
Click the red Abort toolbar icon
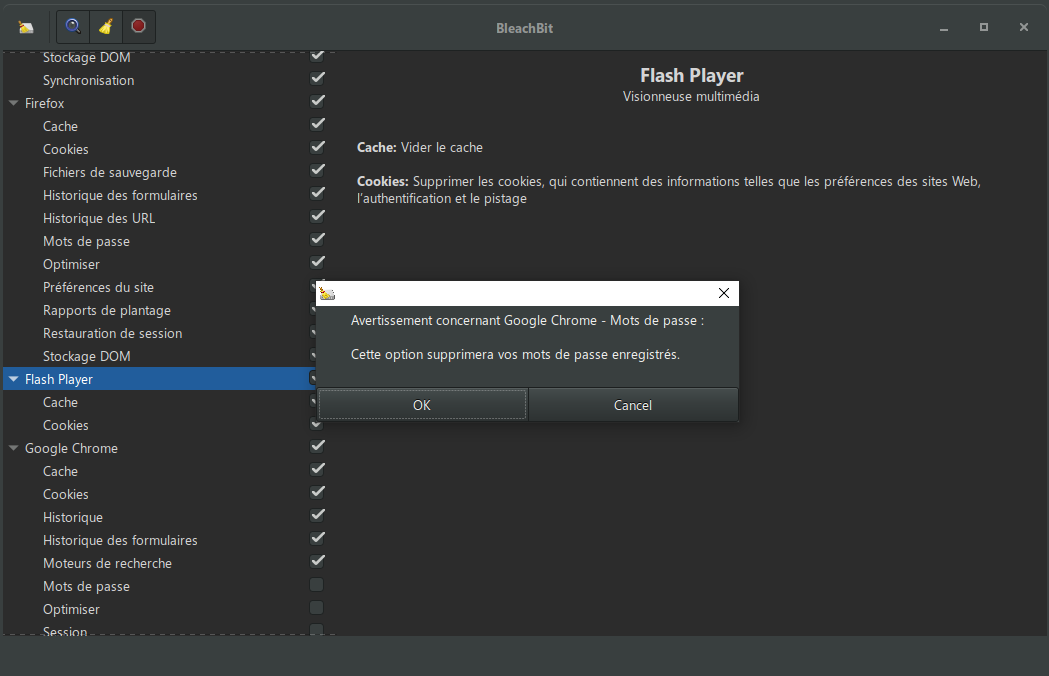point(138,26)
